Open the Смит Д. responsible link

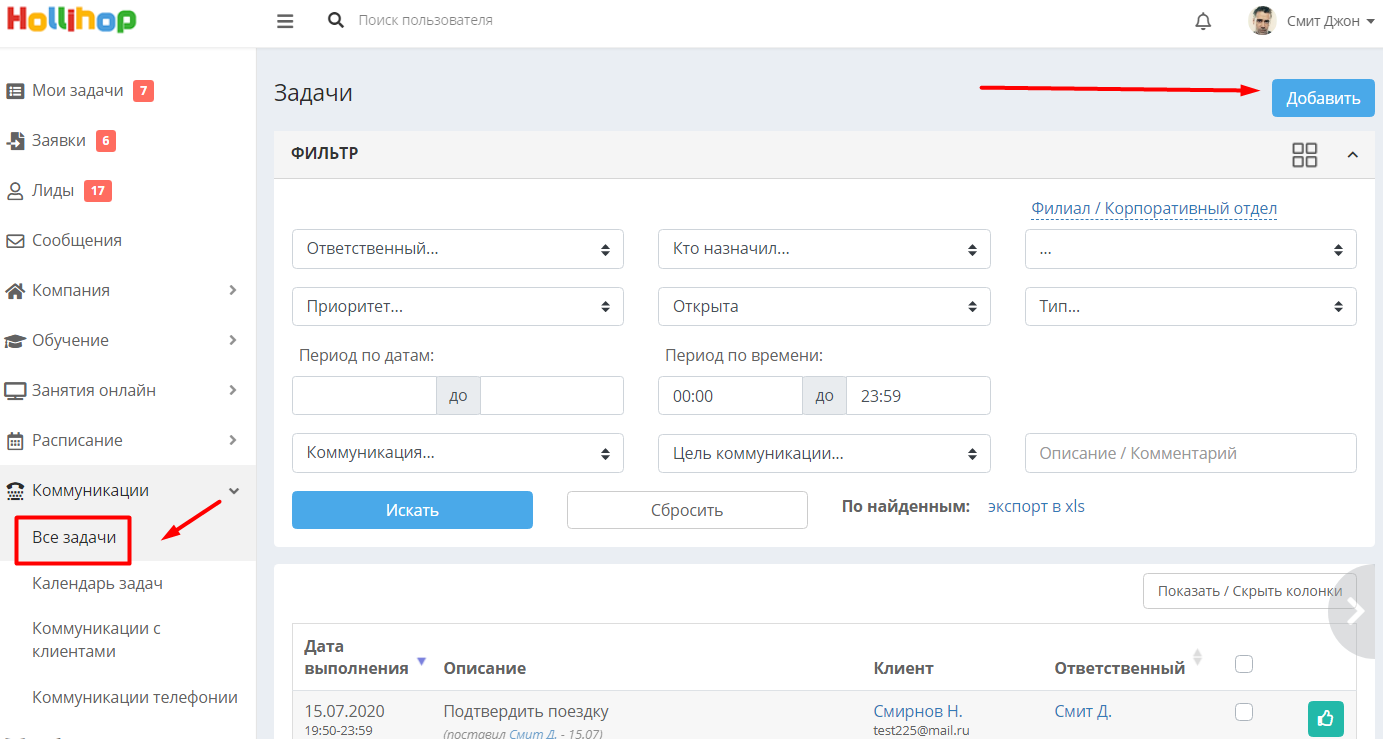point(1083,712)
